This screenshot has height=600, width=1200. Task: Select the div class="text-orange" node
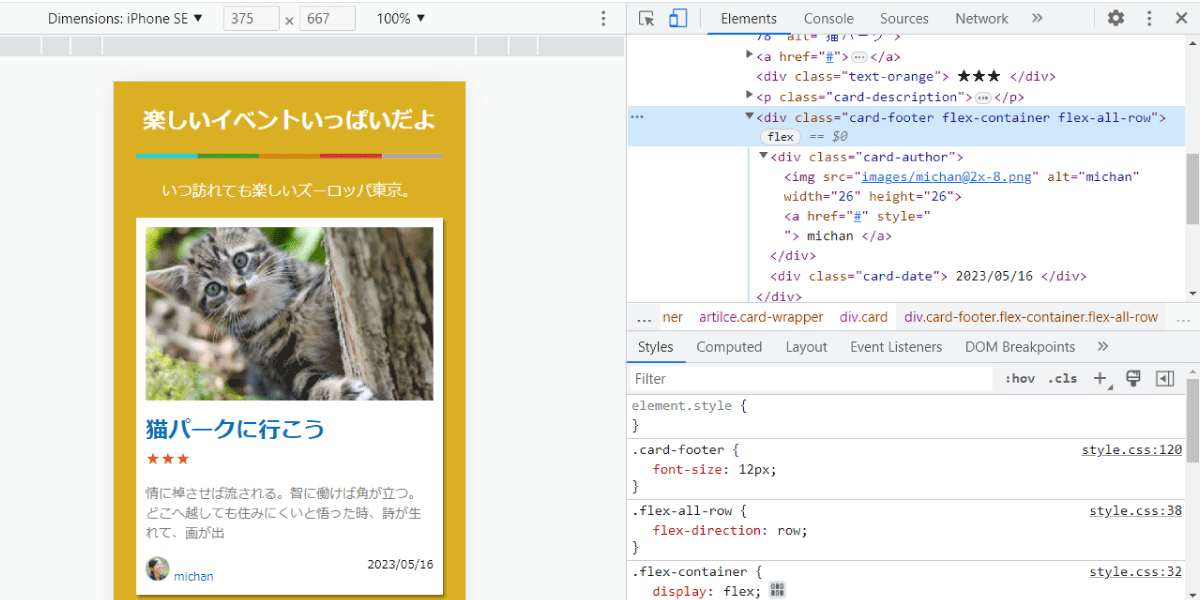[x=906, y=76]
